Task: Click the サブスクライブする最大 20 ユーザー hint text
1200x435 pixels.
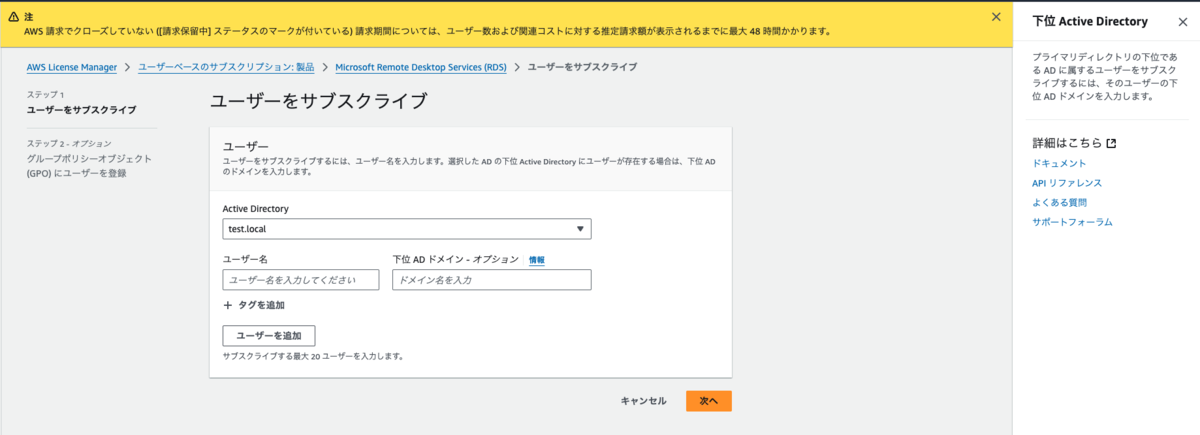Action: coord(313,356)
